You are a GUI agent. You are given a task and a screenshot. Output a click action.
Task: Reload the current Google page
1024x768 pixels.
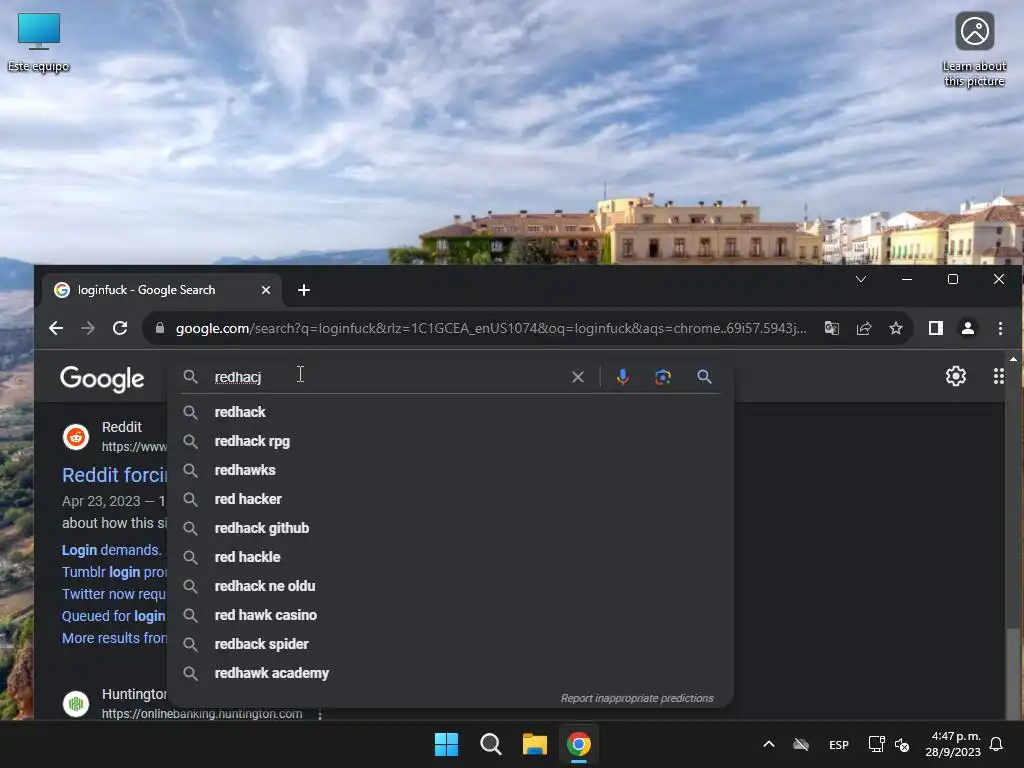120,328
